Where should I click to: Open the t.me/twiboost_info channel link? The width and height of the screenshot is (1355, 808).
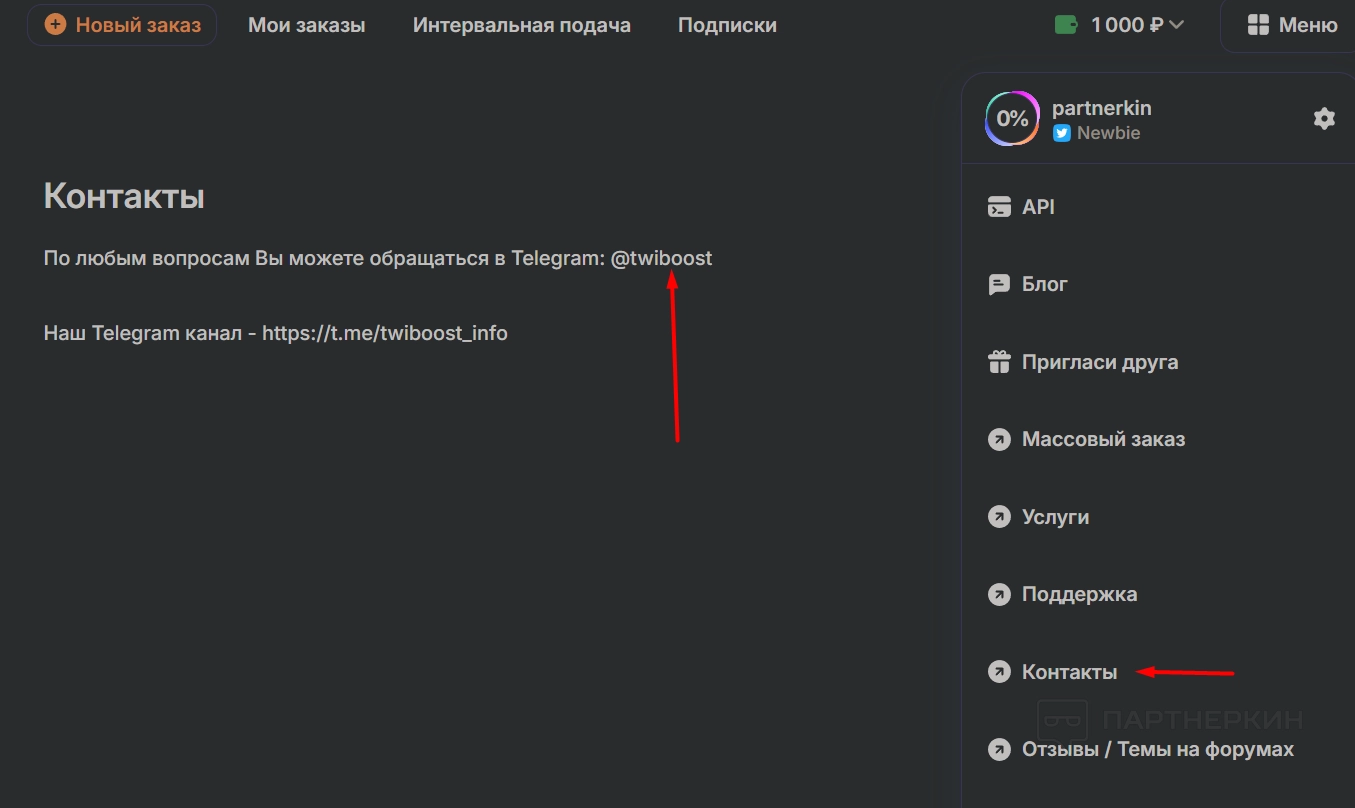pyautogui.click(x=385, y=333)
